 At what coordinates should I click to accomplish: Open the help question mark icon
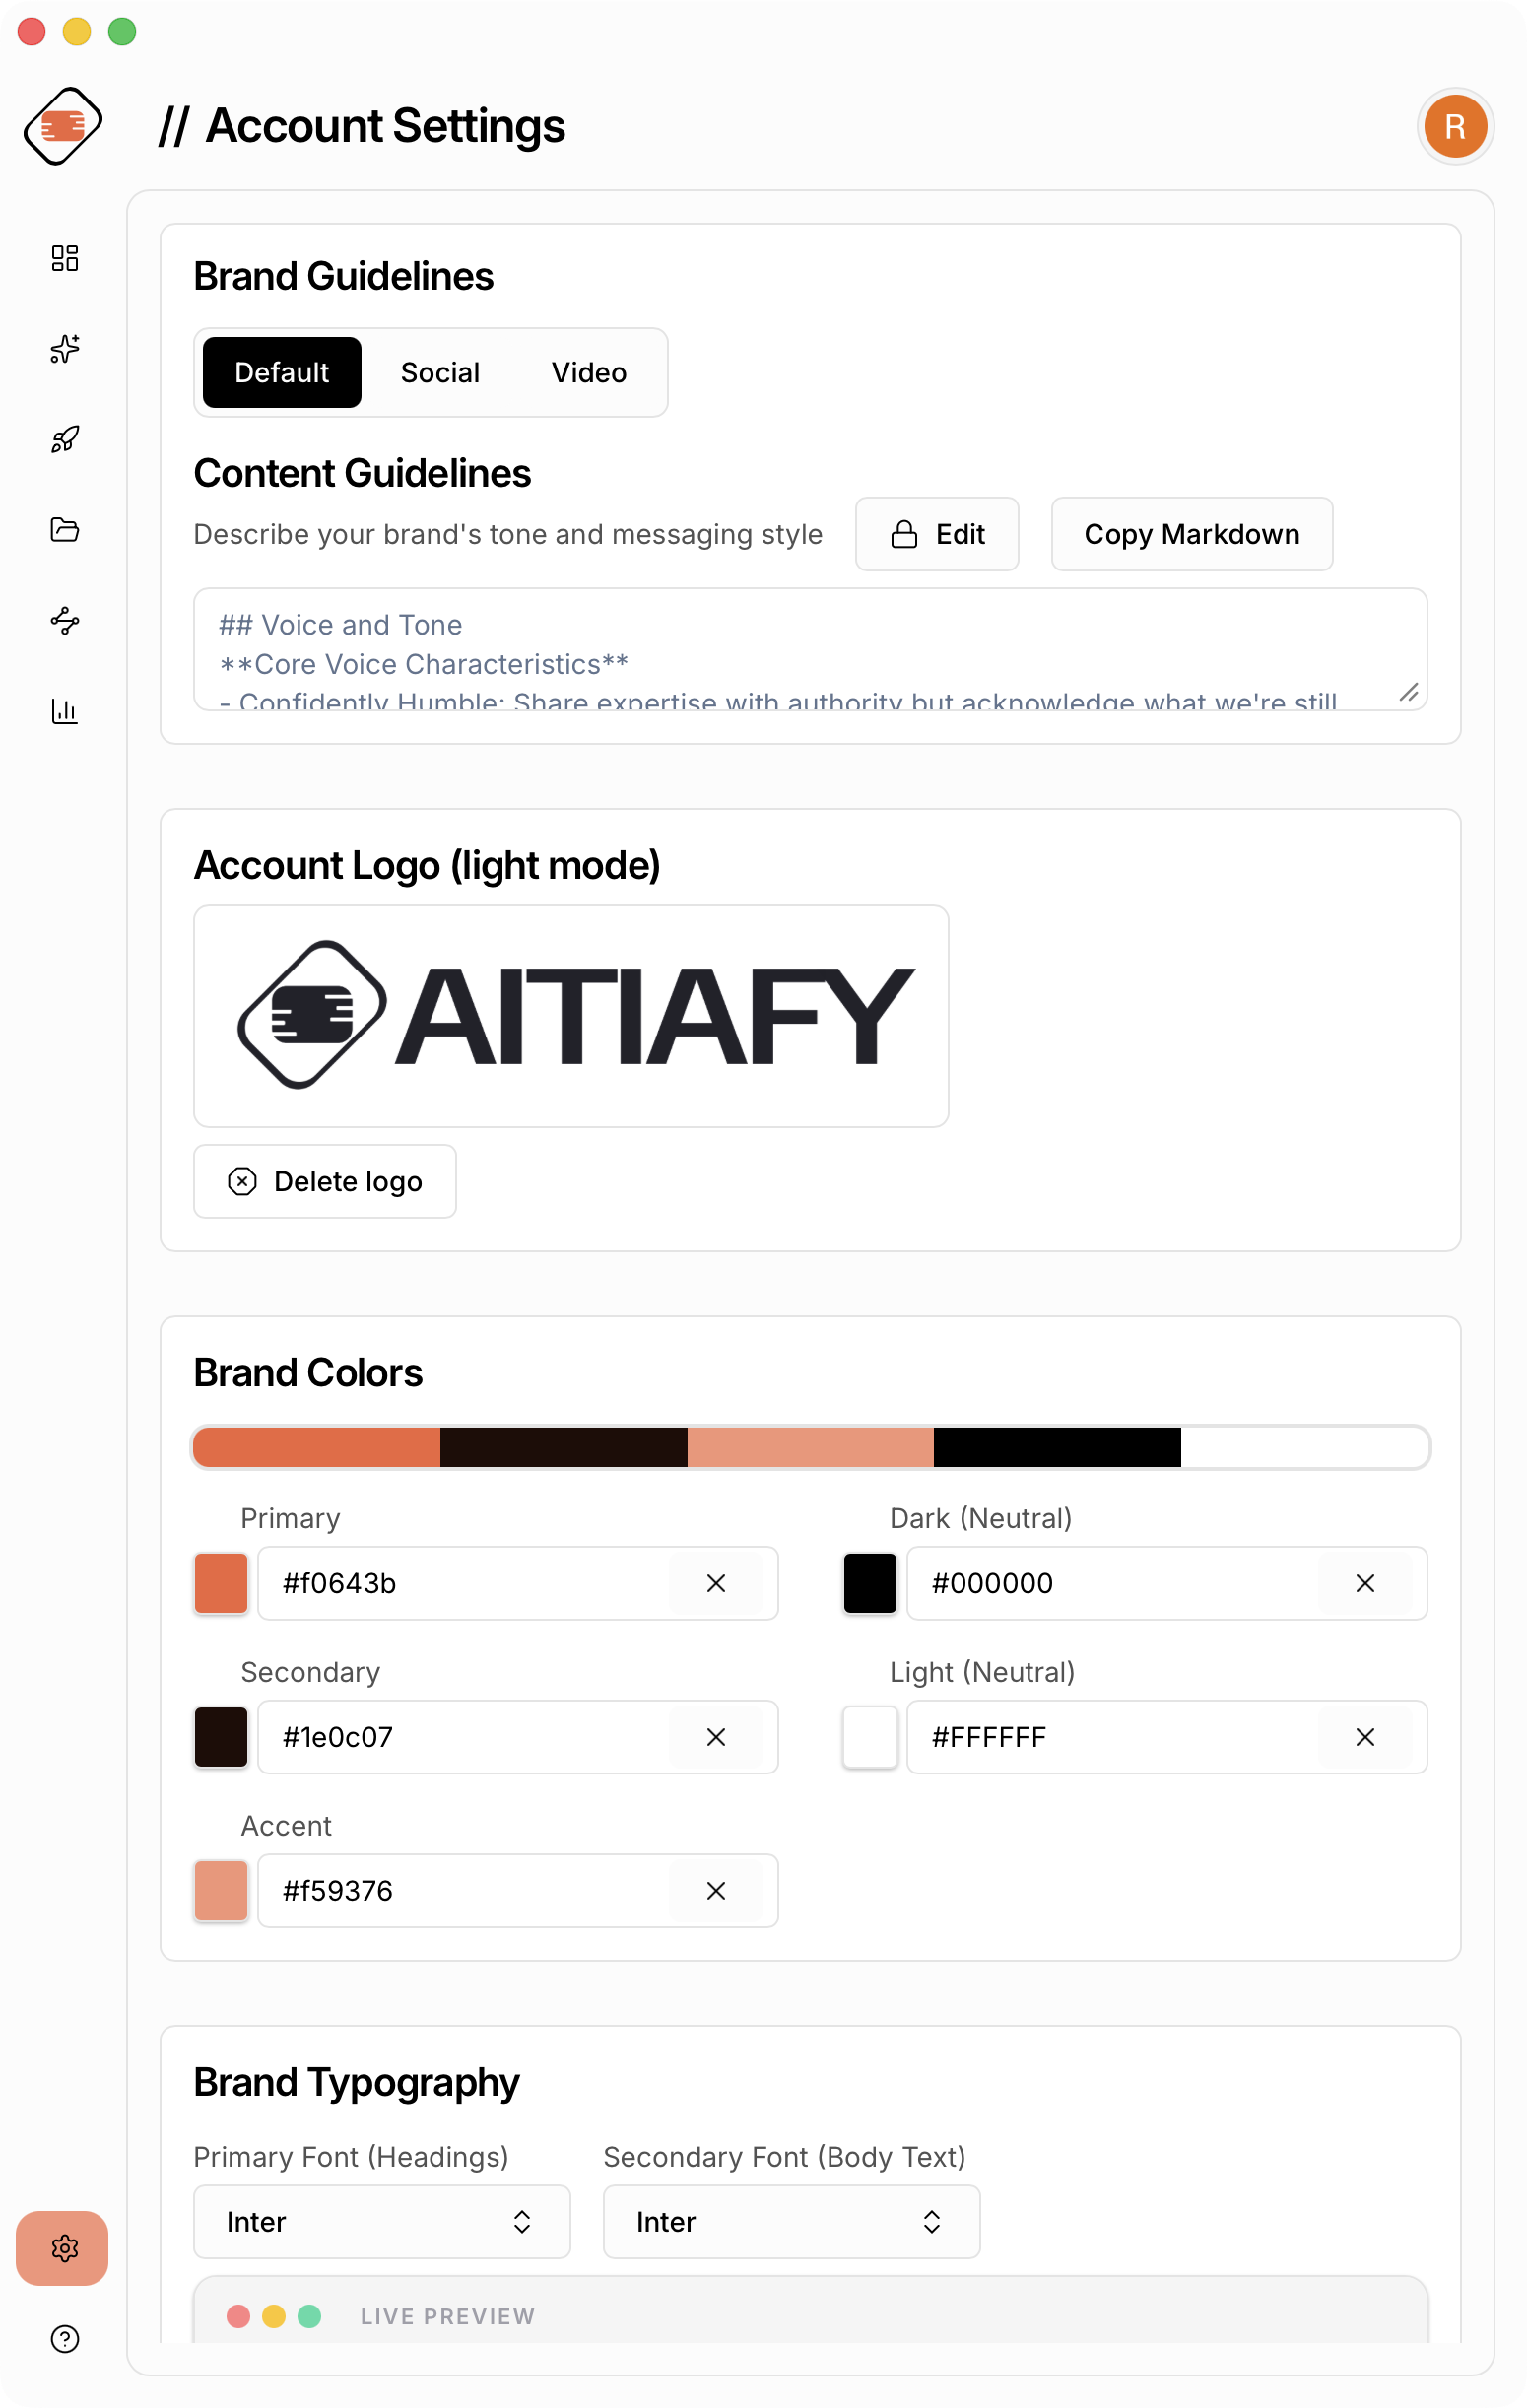click(65, 2339)
